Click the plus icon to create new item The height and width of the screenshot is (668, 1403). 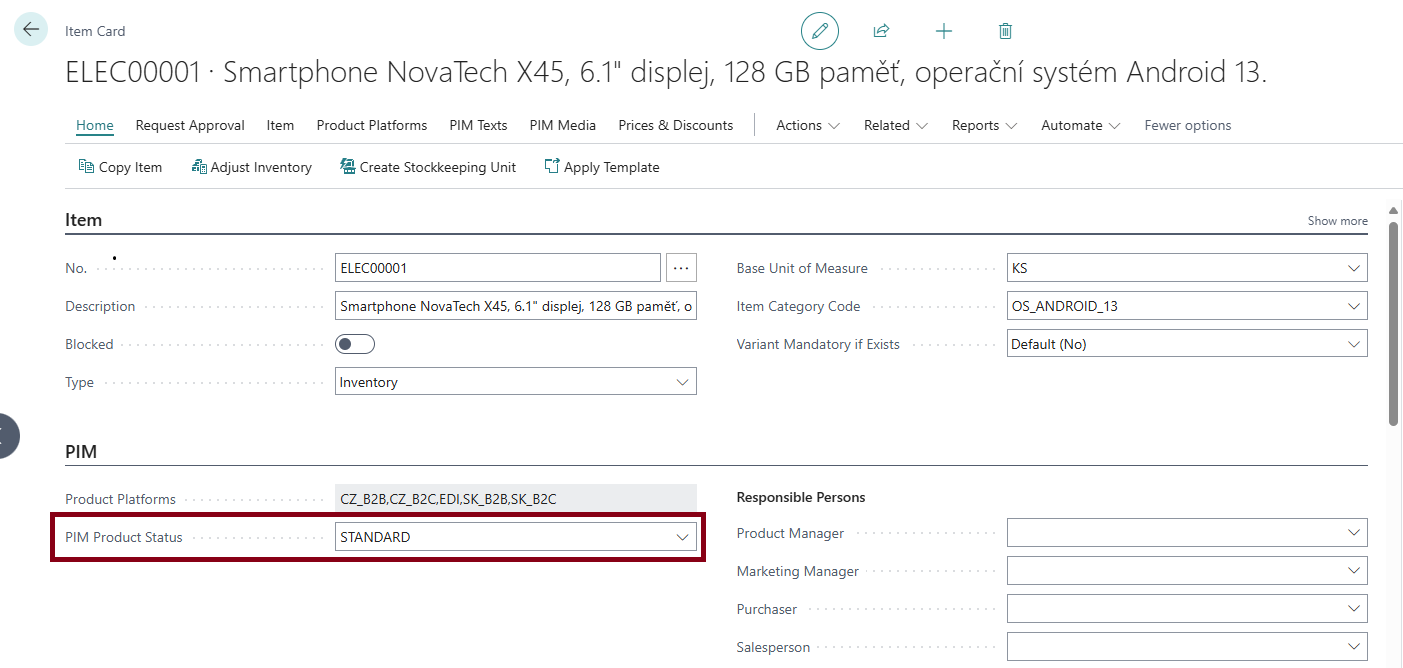tap(943, 31)
